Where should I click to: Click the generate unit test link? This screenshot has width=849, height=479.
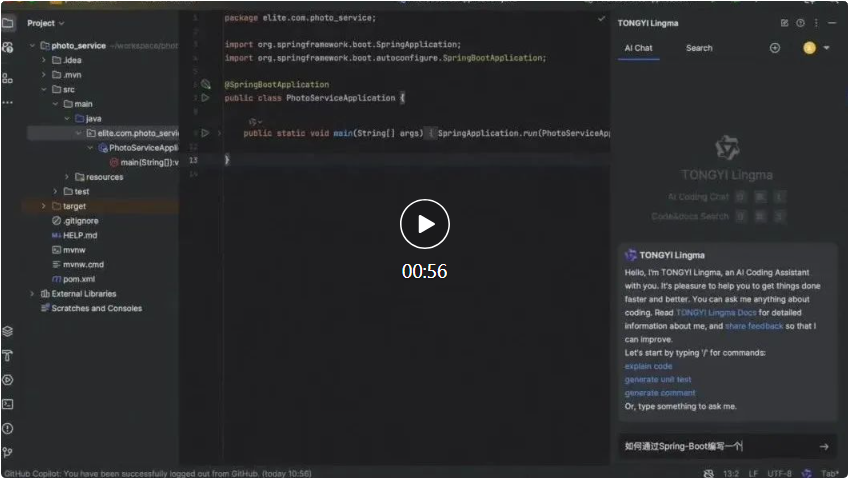click(658, 380)
